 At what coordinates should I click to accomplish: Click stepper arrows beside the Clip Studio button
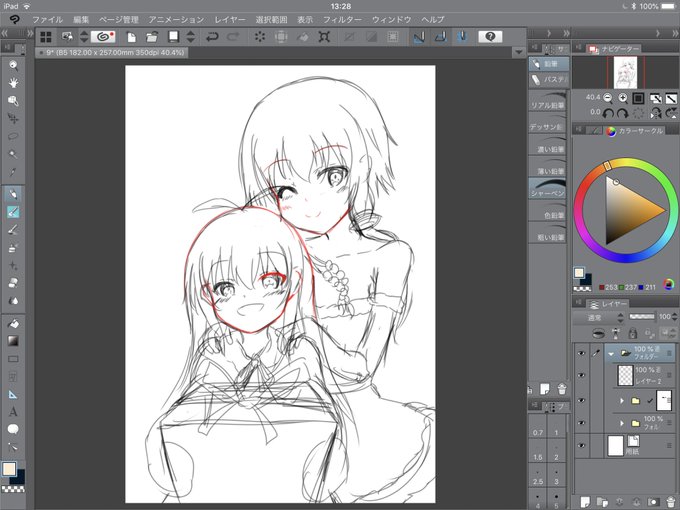tap(84, 37)
